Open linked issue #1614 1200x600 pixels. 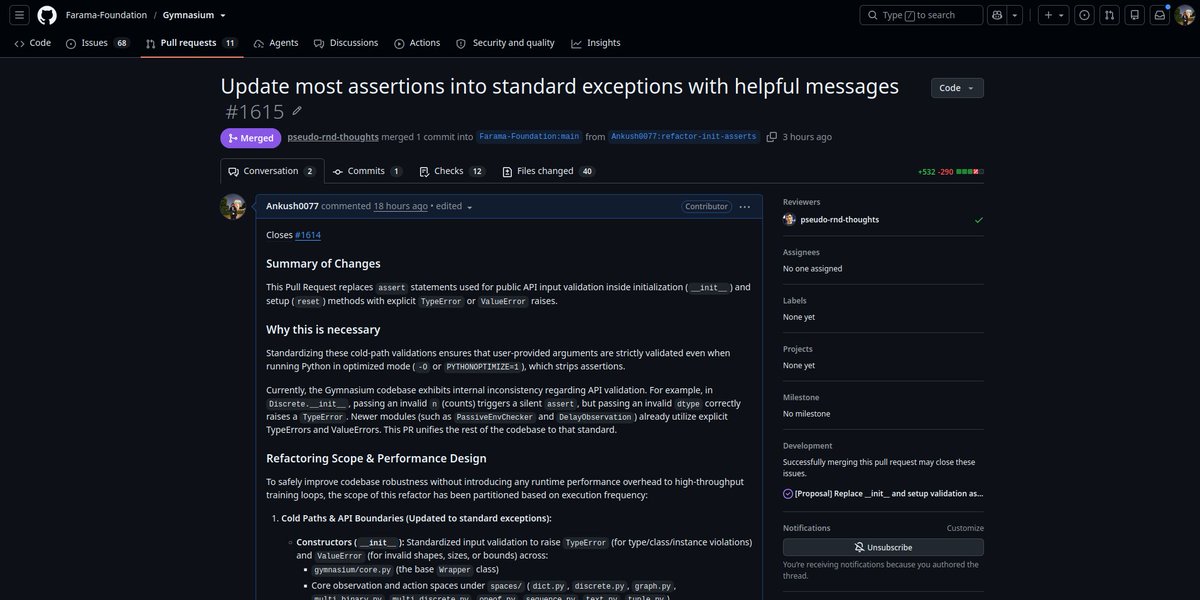pos(308,235)
